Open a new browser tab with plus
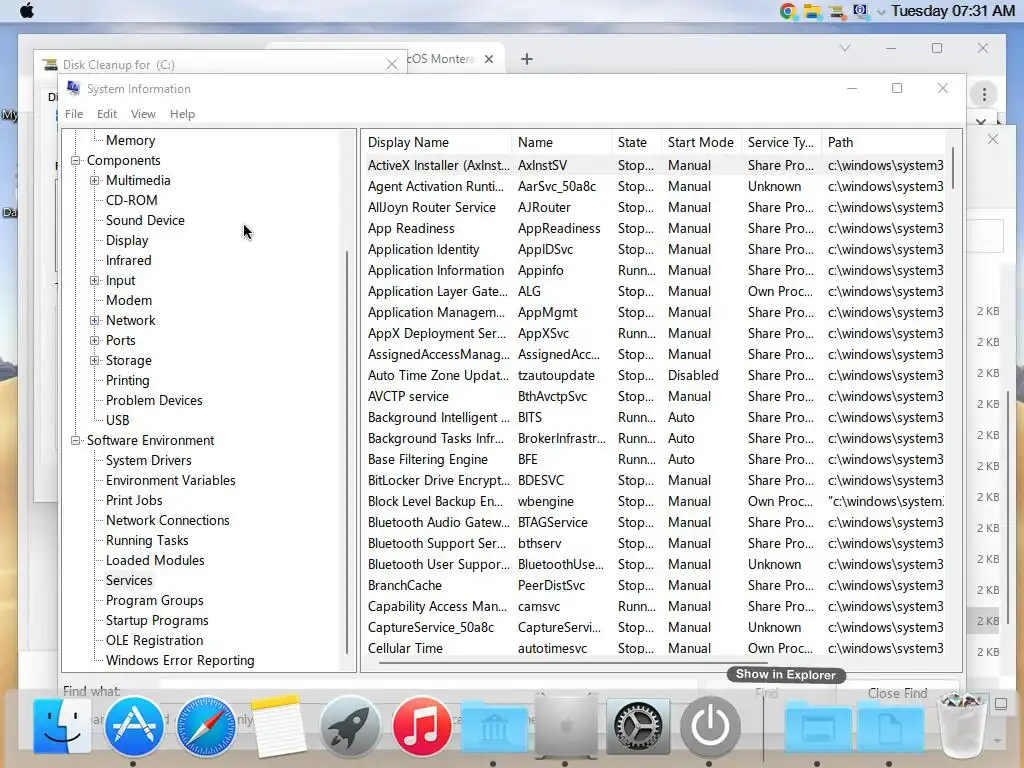Viewport: 1024px width, 768px height. pyautogui.click(x=526, y=59)
